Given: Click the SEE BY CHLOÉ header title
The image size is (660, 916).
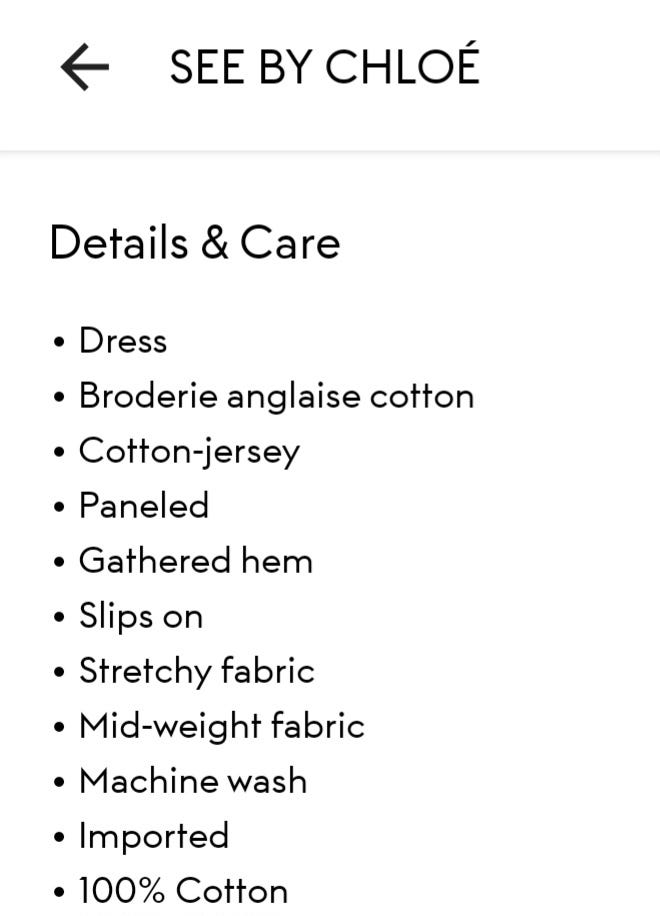Looking at the screenshot, I should tap(324, 68).
